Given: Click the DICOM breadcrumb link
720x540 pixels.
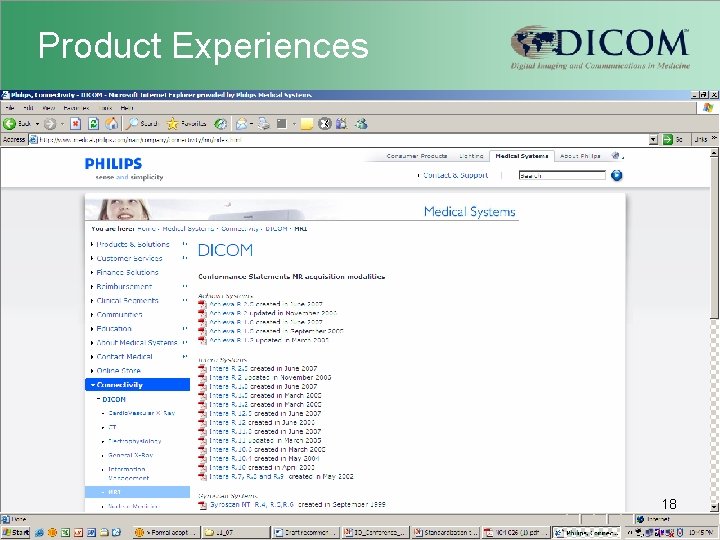Looking at the screenshot, I should pos(276,228).
